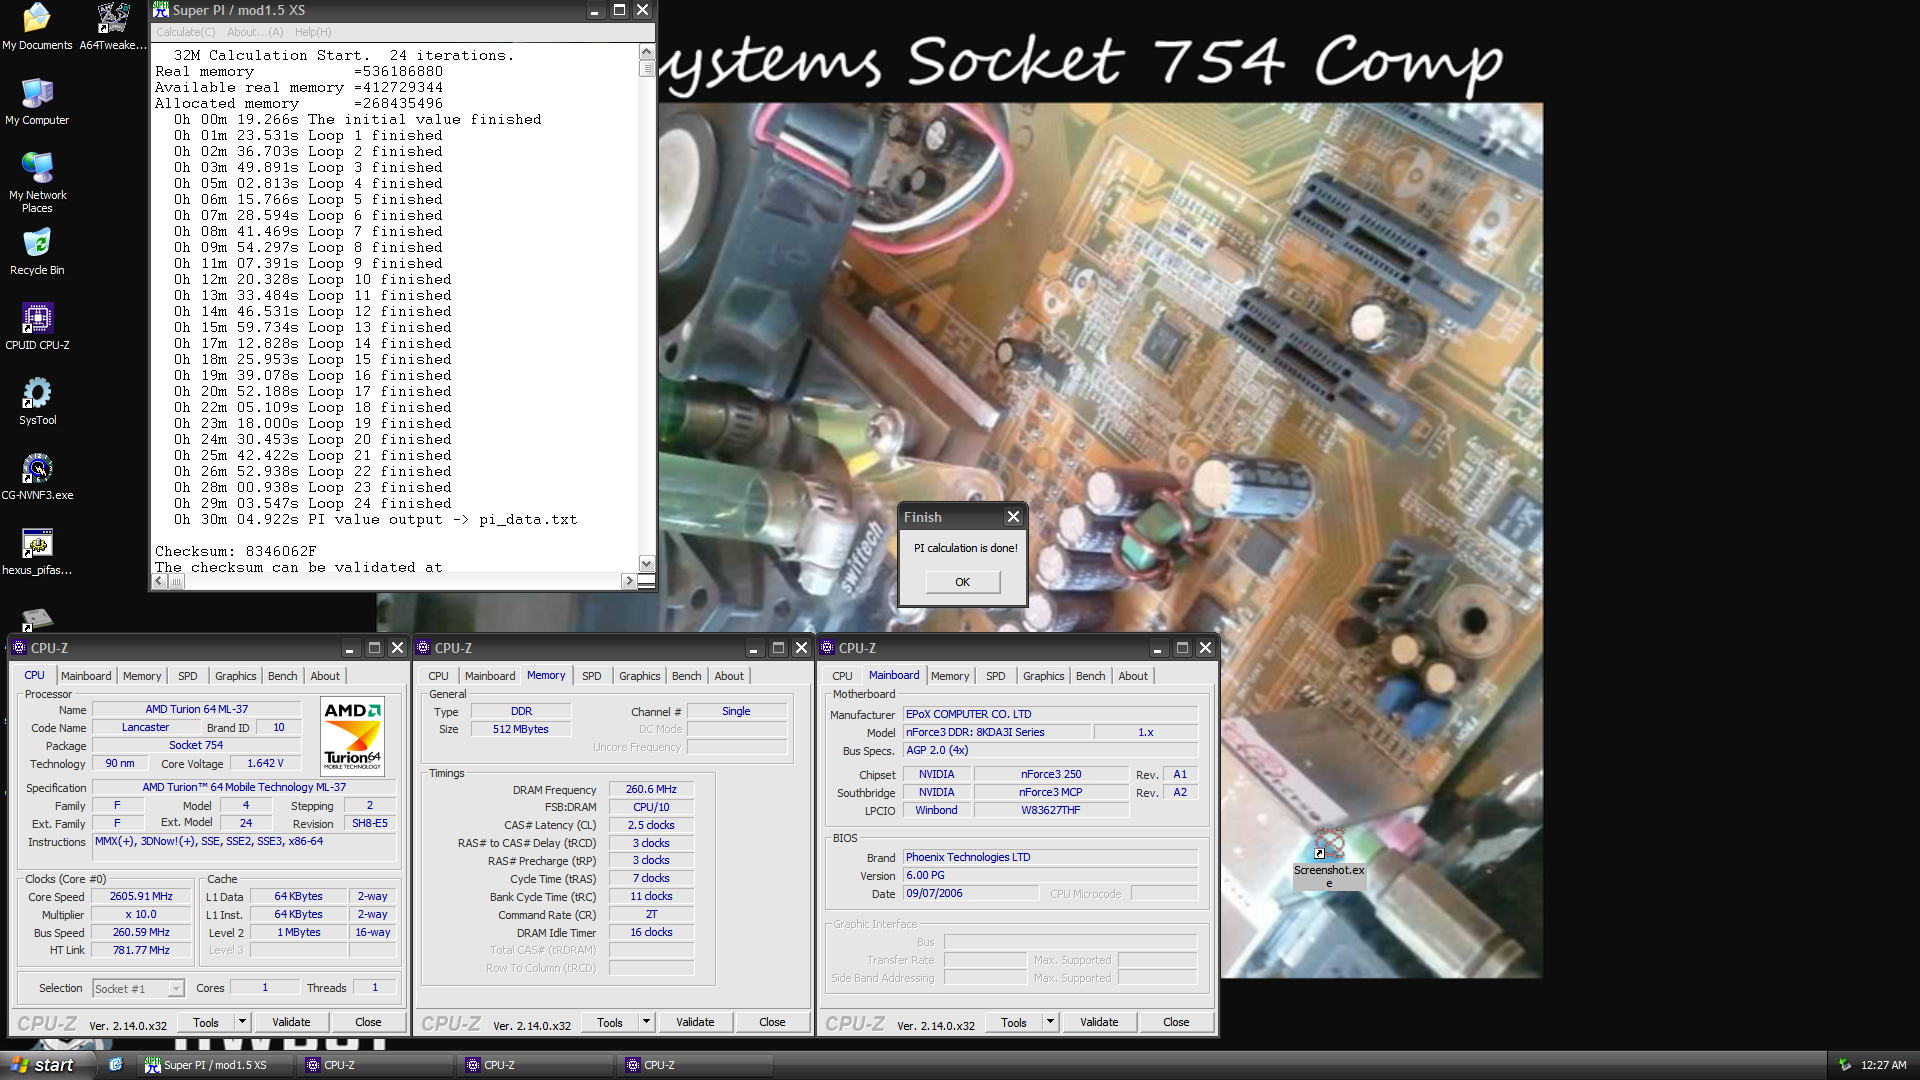Select SPD tab in right CPU-Z window

click(x=996, y=676)
